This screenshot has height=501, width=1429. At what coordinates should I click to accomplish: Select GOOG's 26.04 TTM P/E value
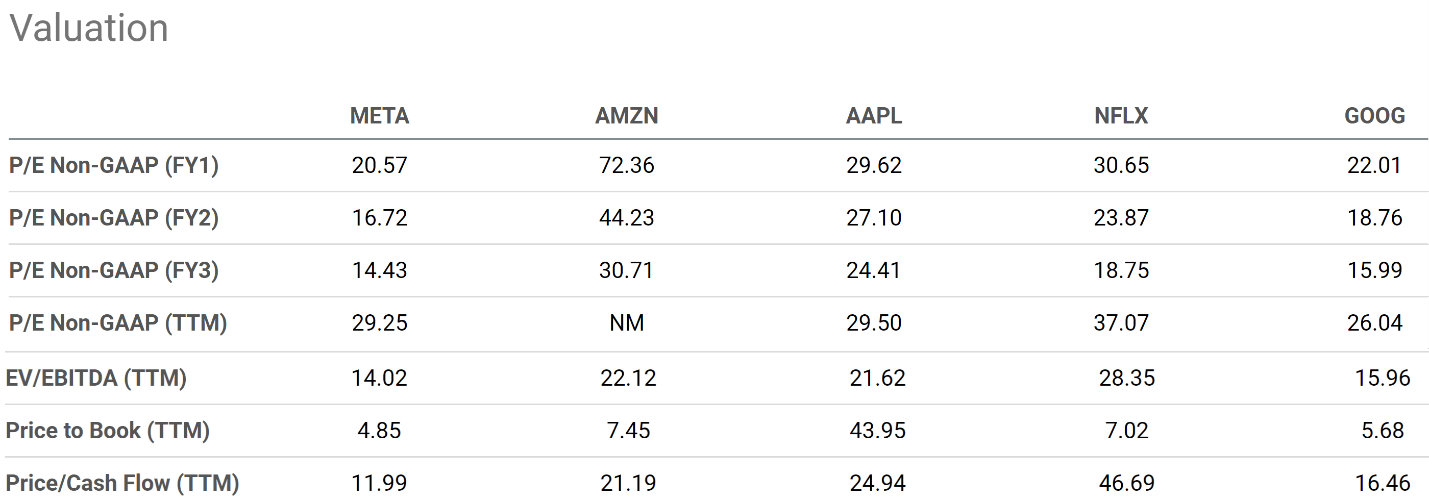coord(1374,323)
